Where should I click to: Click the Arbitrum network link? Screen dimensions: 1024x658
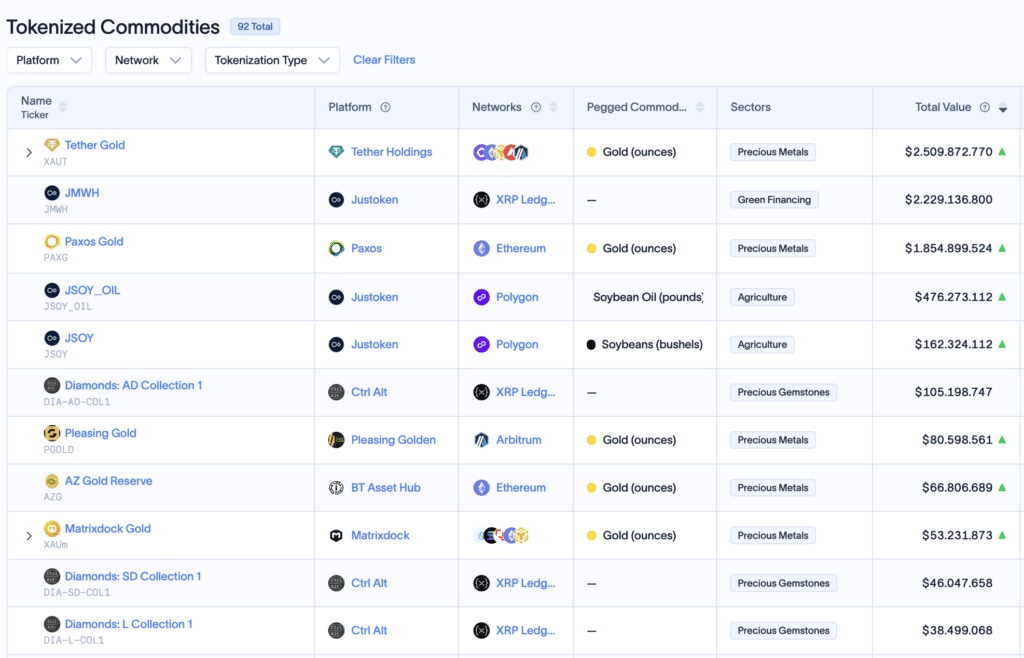[x=519, y=440]
